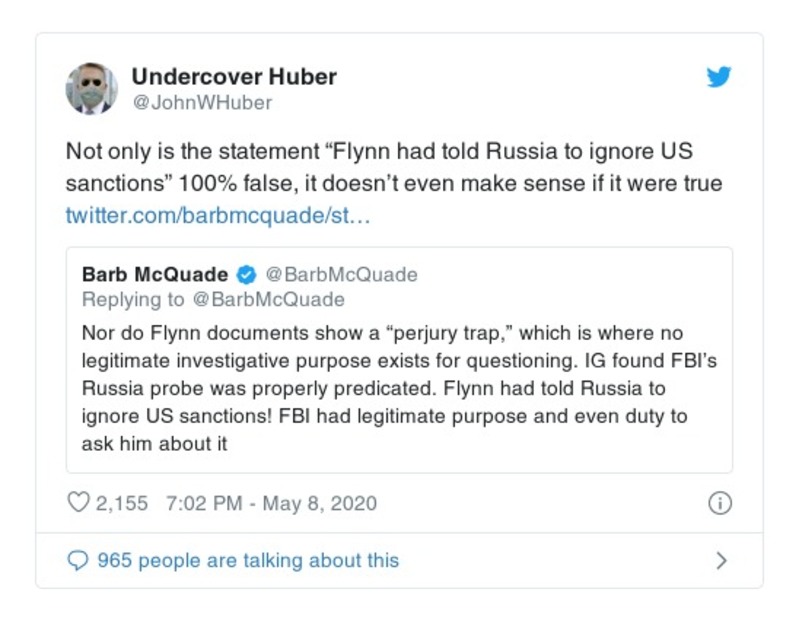
Task: Open Undercover Huber's profile avatar
Action: pos(92,89)
